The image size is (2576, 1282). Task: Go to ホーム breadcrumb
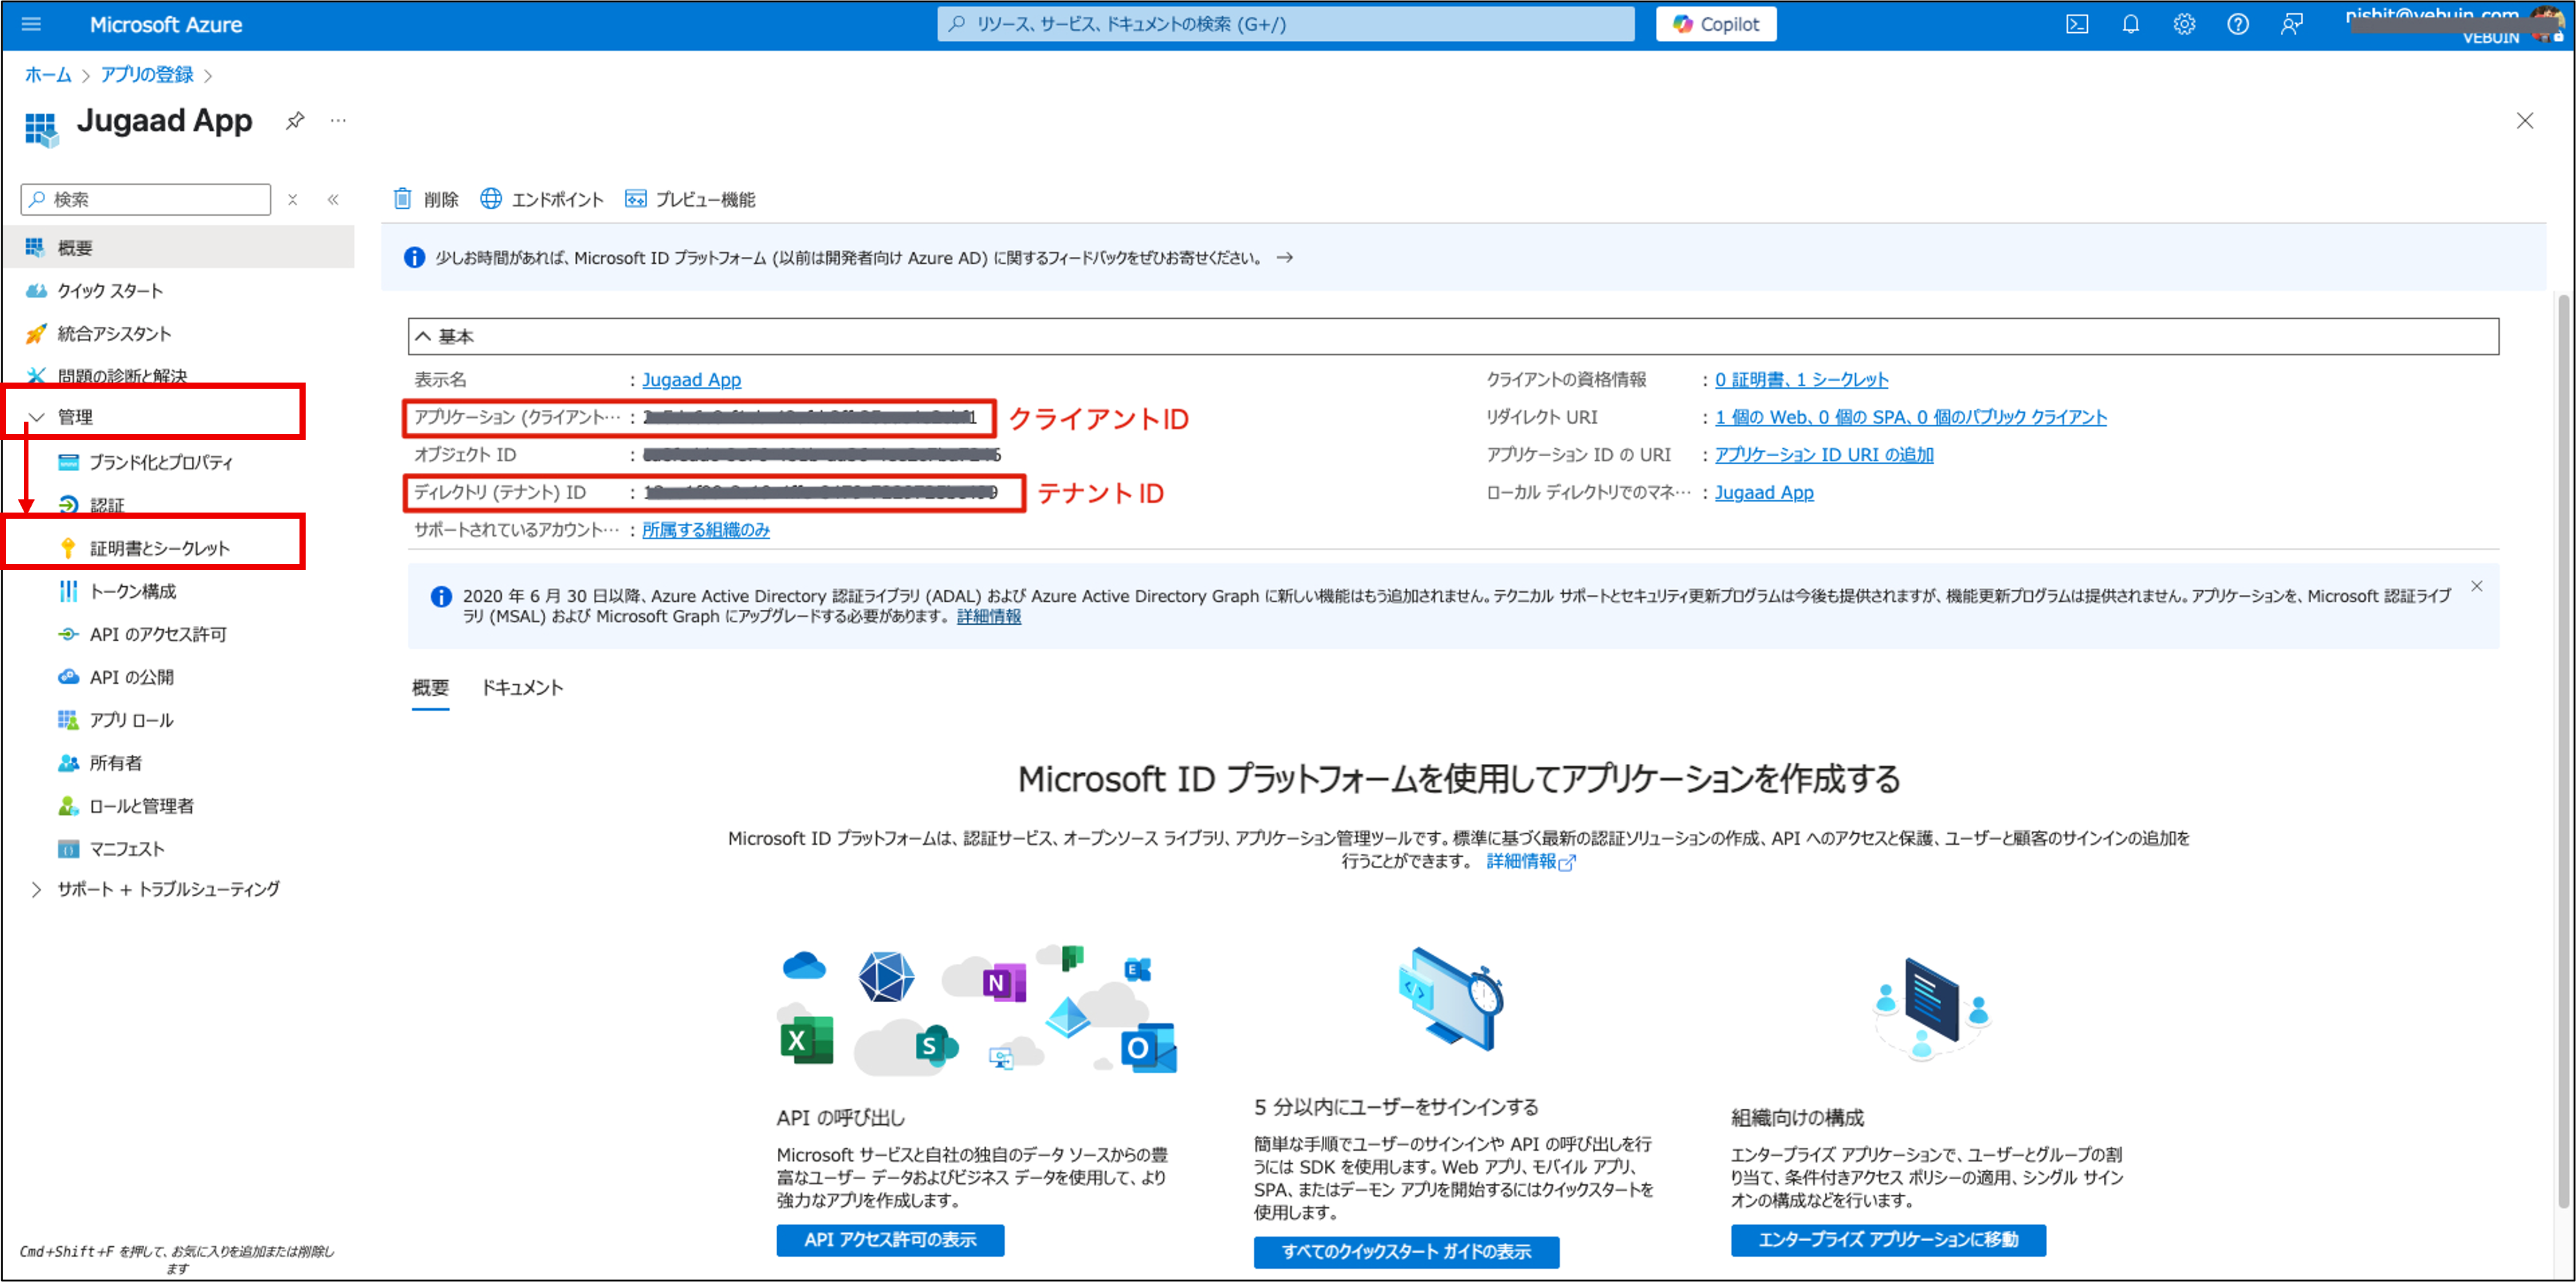click(x=48, y=74)
